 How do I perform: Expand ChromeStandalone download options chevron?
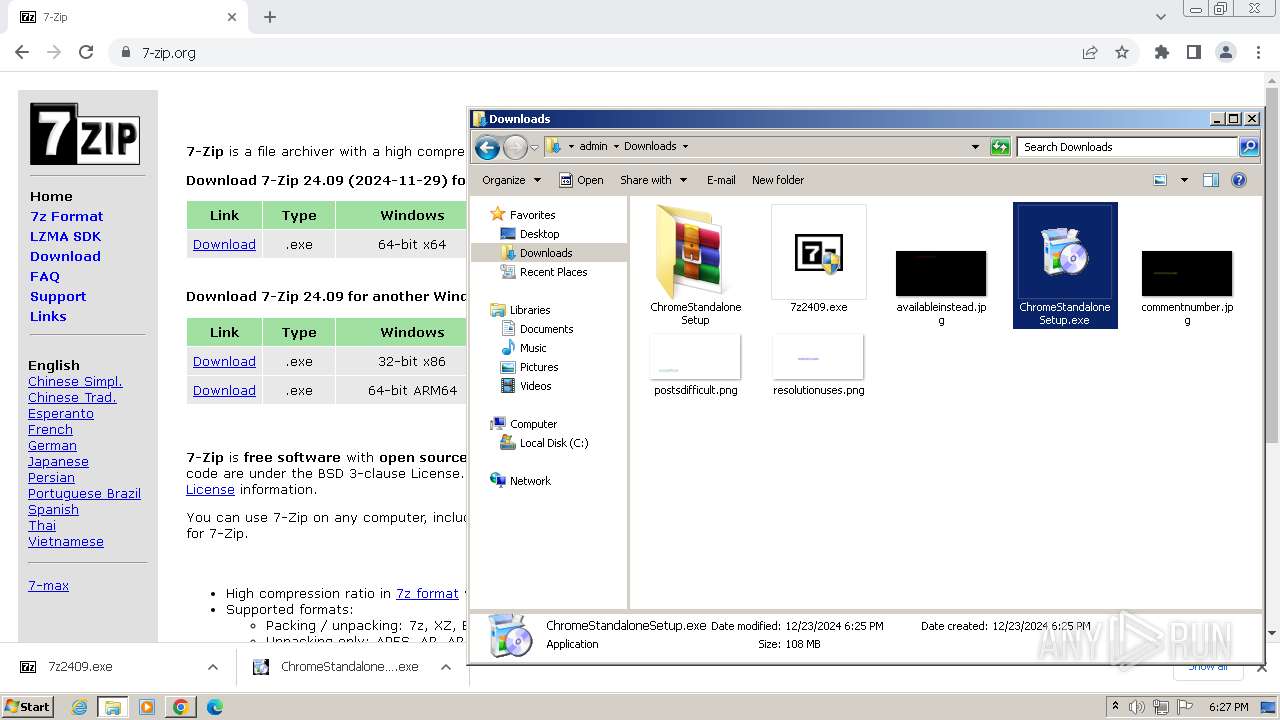(446, 667)
